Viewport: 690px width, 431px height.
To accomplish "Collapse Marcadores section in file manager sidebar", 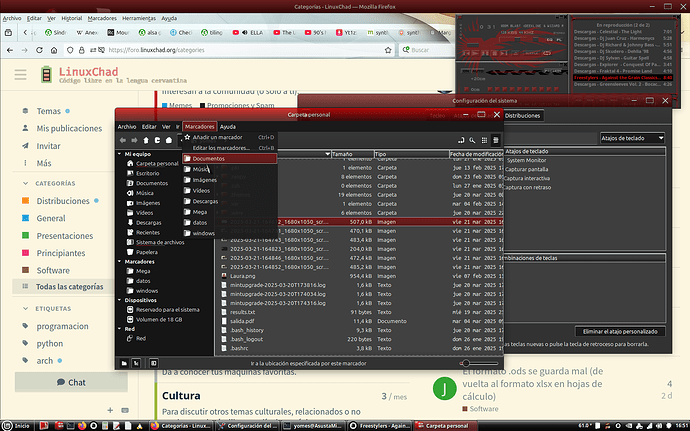I will [120, 262].
